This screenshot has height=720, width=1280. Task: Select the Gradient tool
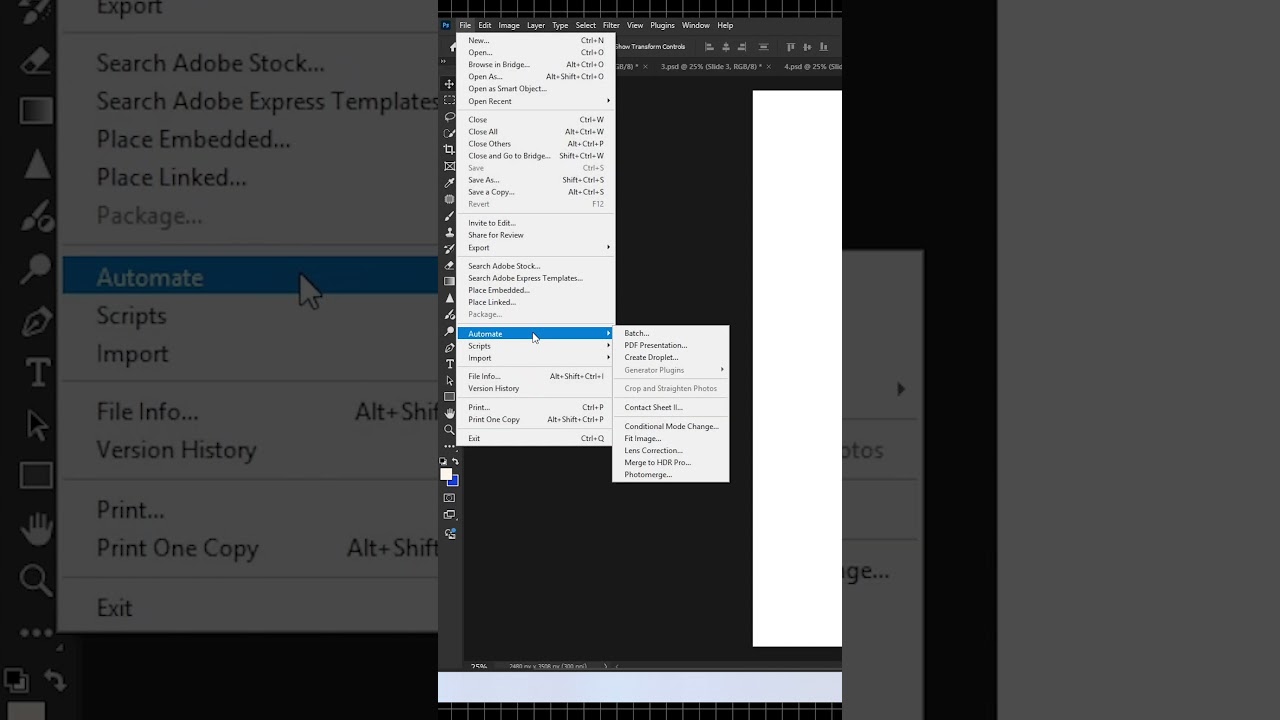tap(449, 282)
